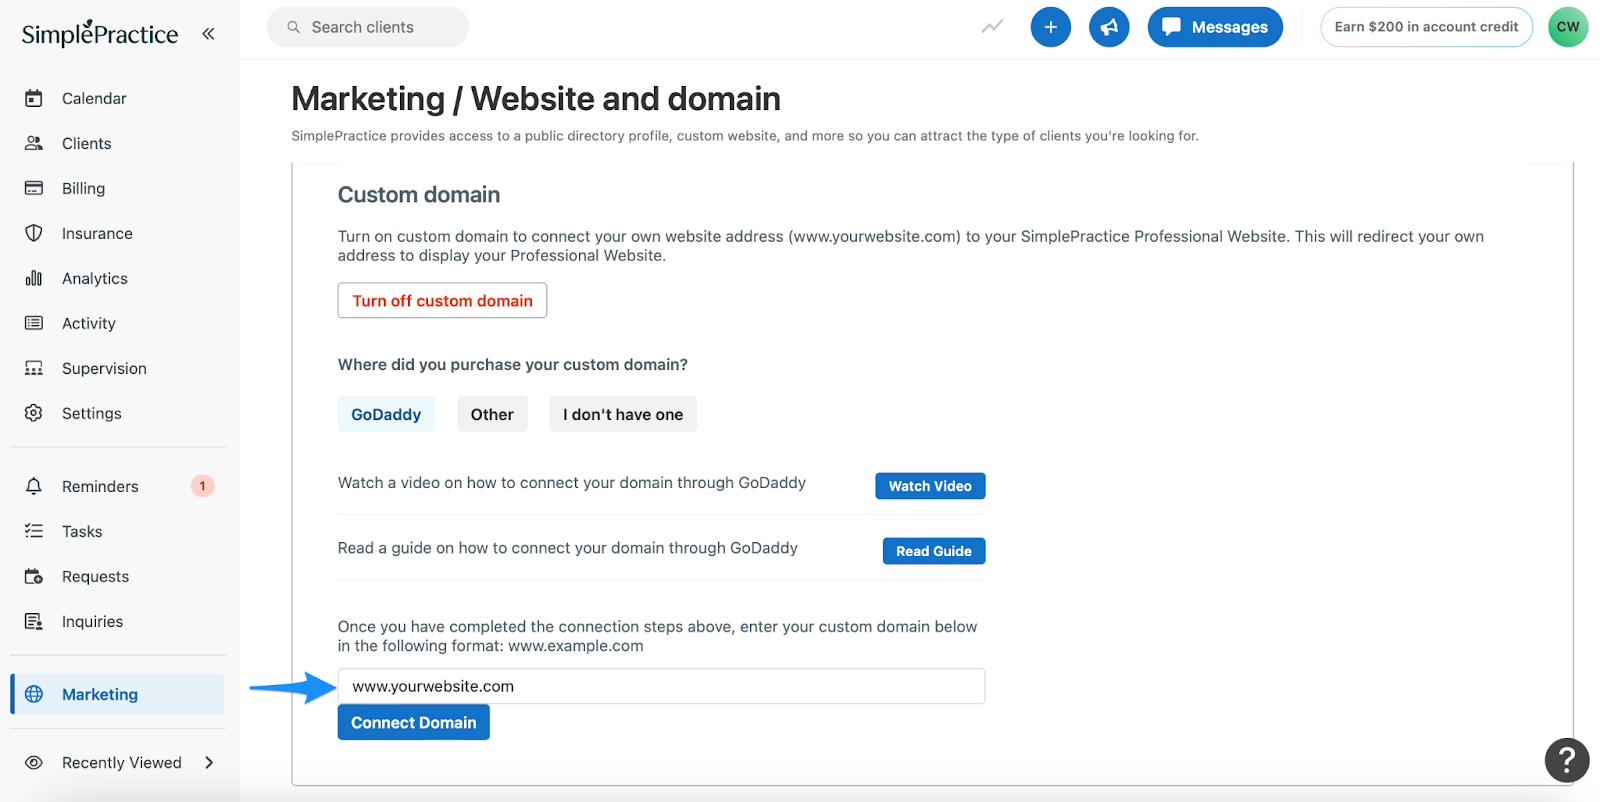This screenshot has height=802, width=1600.
Task: Click the Read Guide button
Action: 934,551
